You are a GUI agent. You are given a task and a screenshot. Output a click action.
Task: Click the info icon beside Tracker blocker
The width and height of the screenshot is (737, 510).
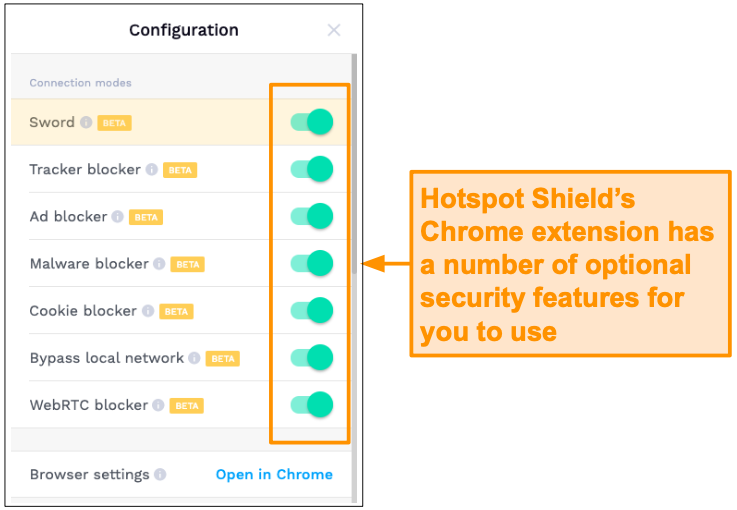pos(151,169)
